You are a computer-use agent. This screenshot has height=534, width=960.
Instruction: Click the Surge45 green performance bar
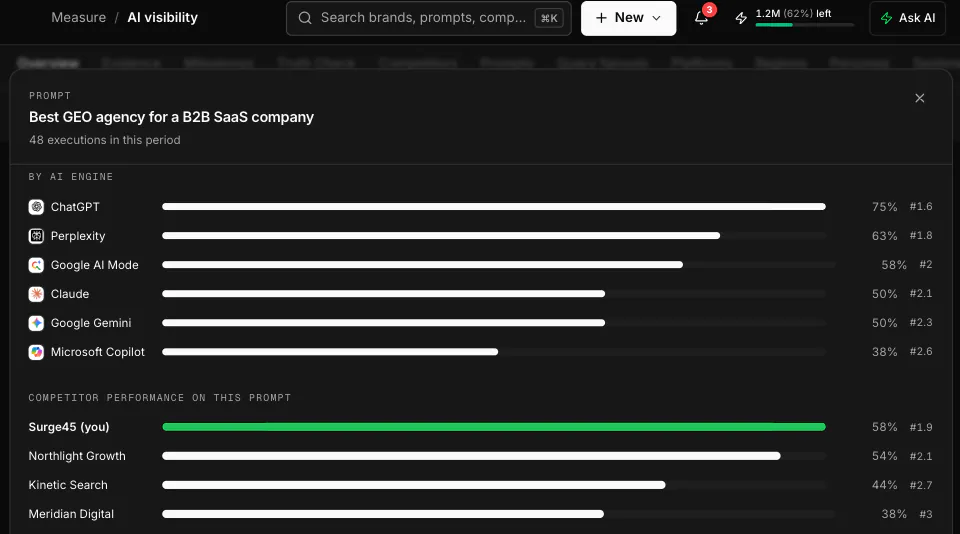click(x=494, y=427)
